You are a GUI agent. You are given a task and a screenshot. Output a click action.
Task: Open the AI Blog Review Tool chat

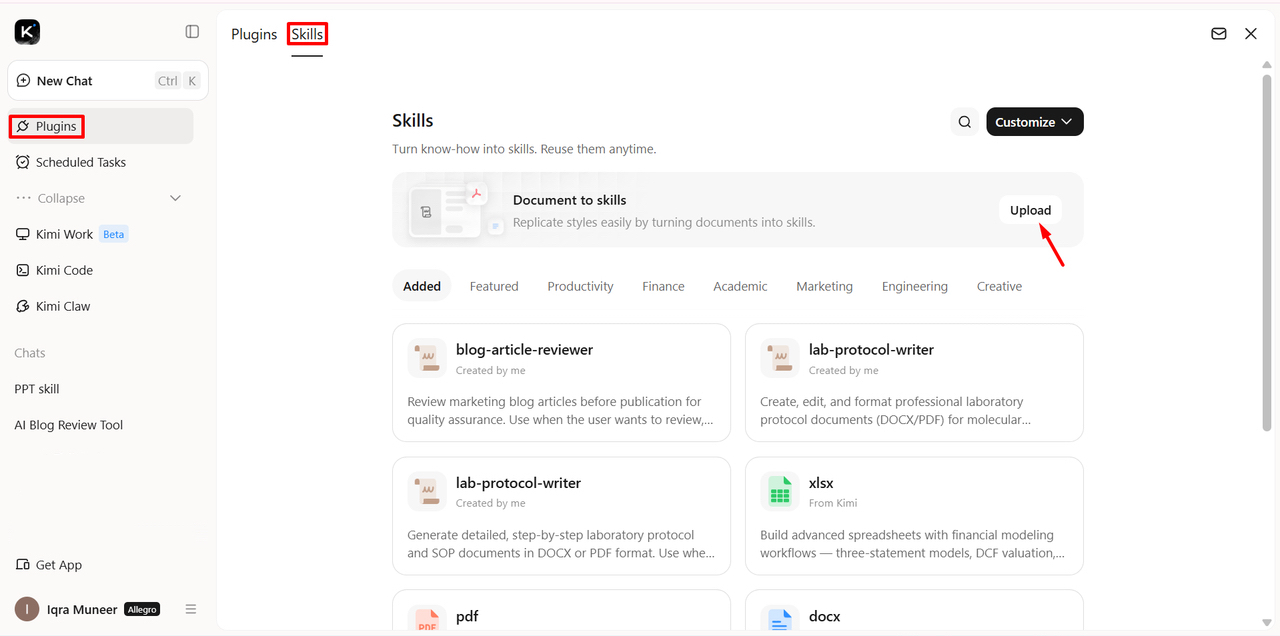(x=69, y=425)
